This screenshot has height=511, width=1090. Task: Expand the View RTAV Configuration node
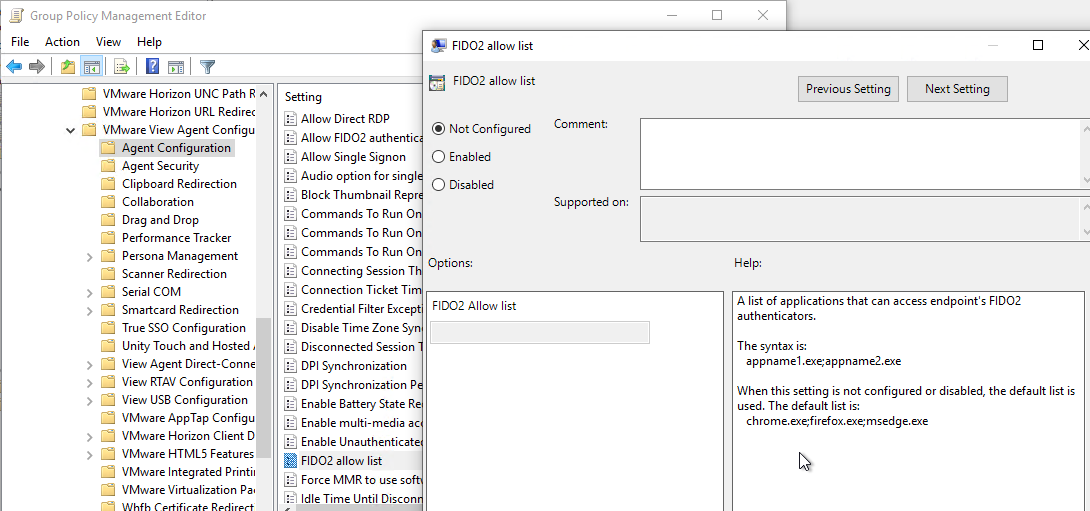coord(89,383)
